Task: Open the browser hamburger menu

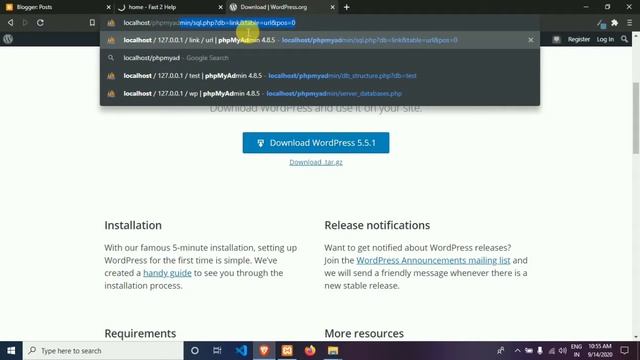Action: pos(629,23)
